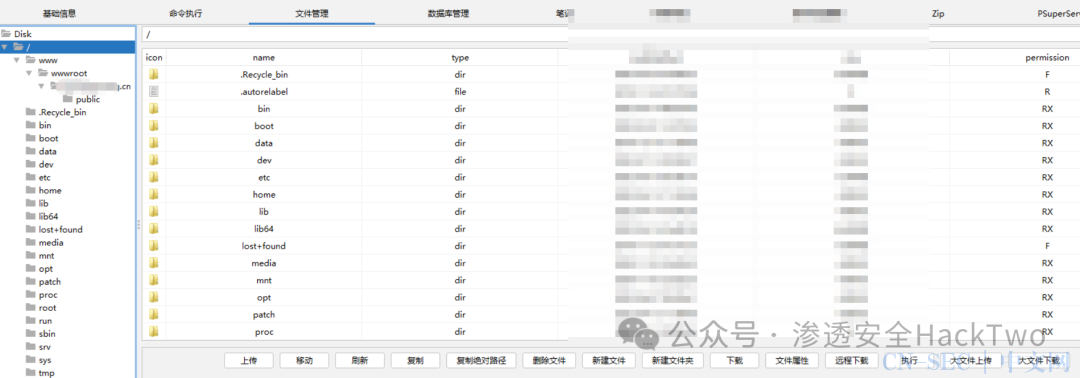
Task: Click the 上传 upload button
Action: tap(249, 360)
